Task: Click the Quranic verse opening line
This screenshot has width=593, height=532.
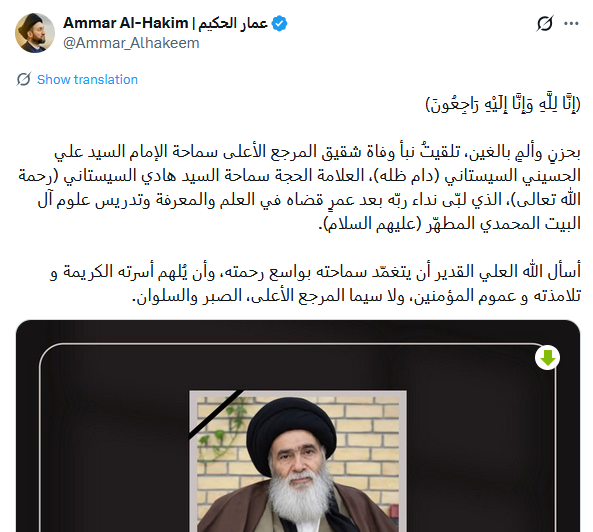Action: 503,104
